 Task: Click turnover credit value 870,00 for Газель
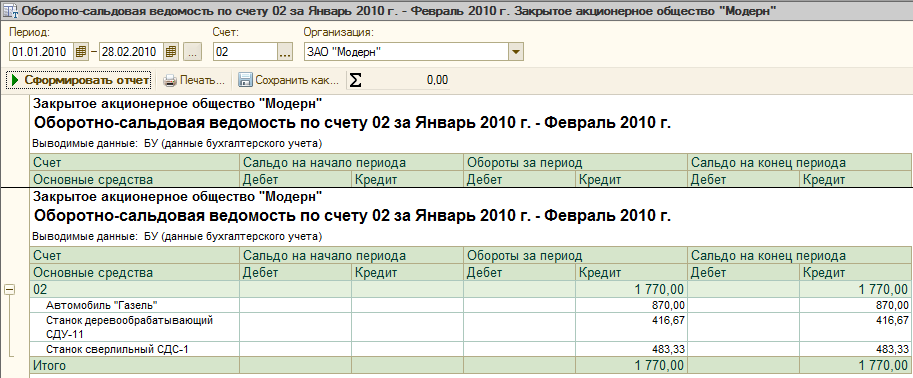point(632,305)
